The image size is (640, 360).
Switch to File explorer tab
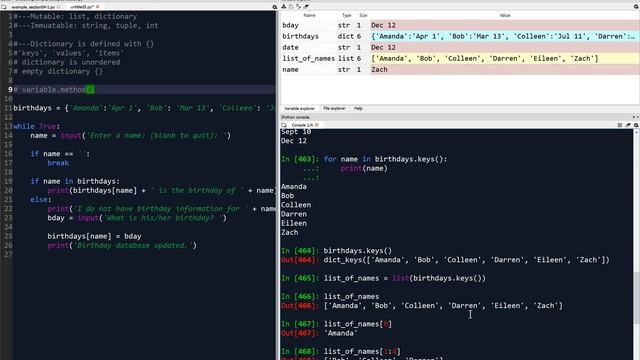[334, 109]
